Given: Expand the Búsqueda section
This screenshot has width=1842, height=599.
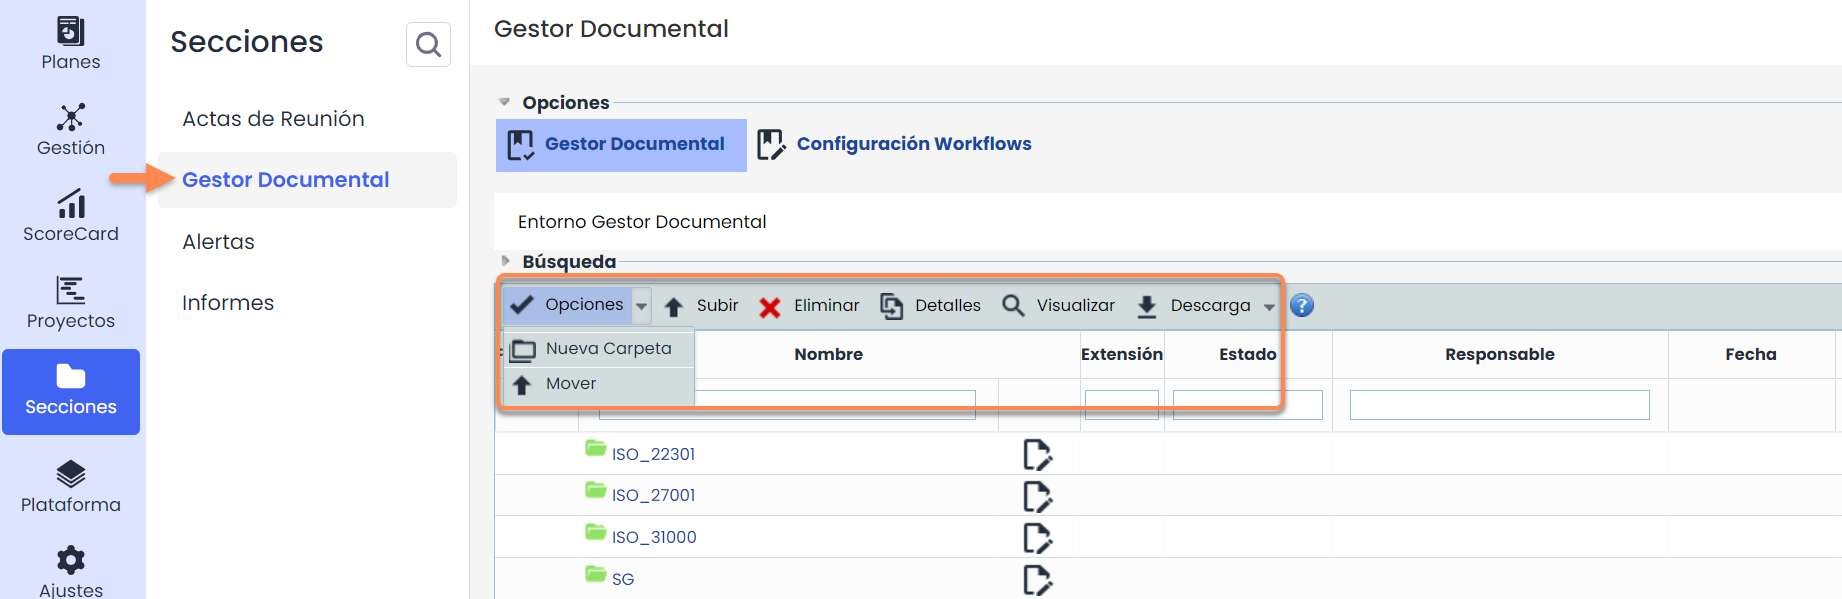Looking at the screenshot, I should [506, 261].
